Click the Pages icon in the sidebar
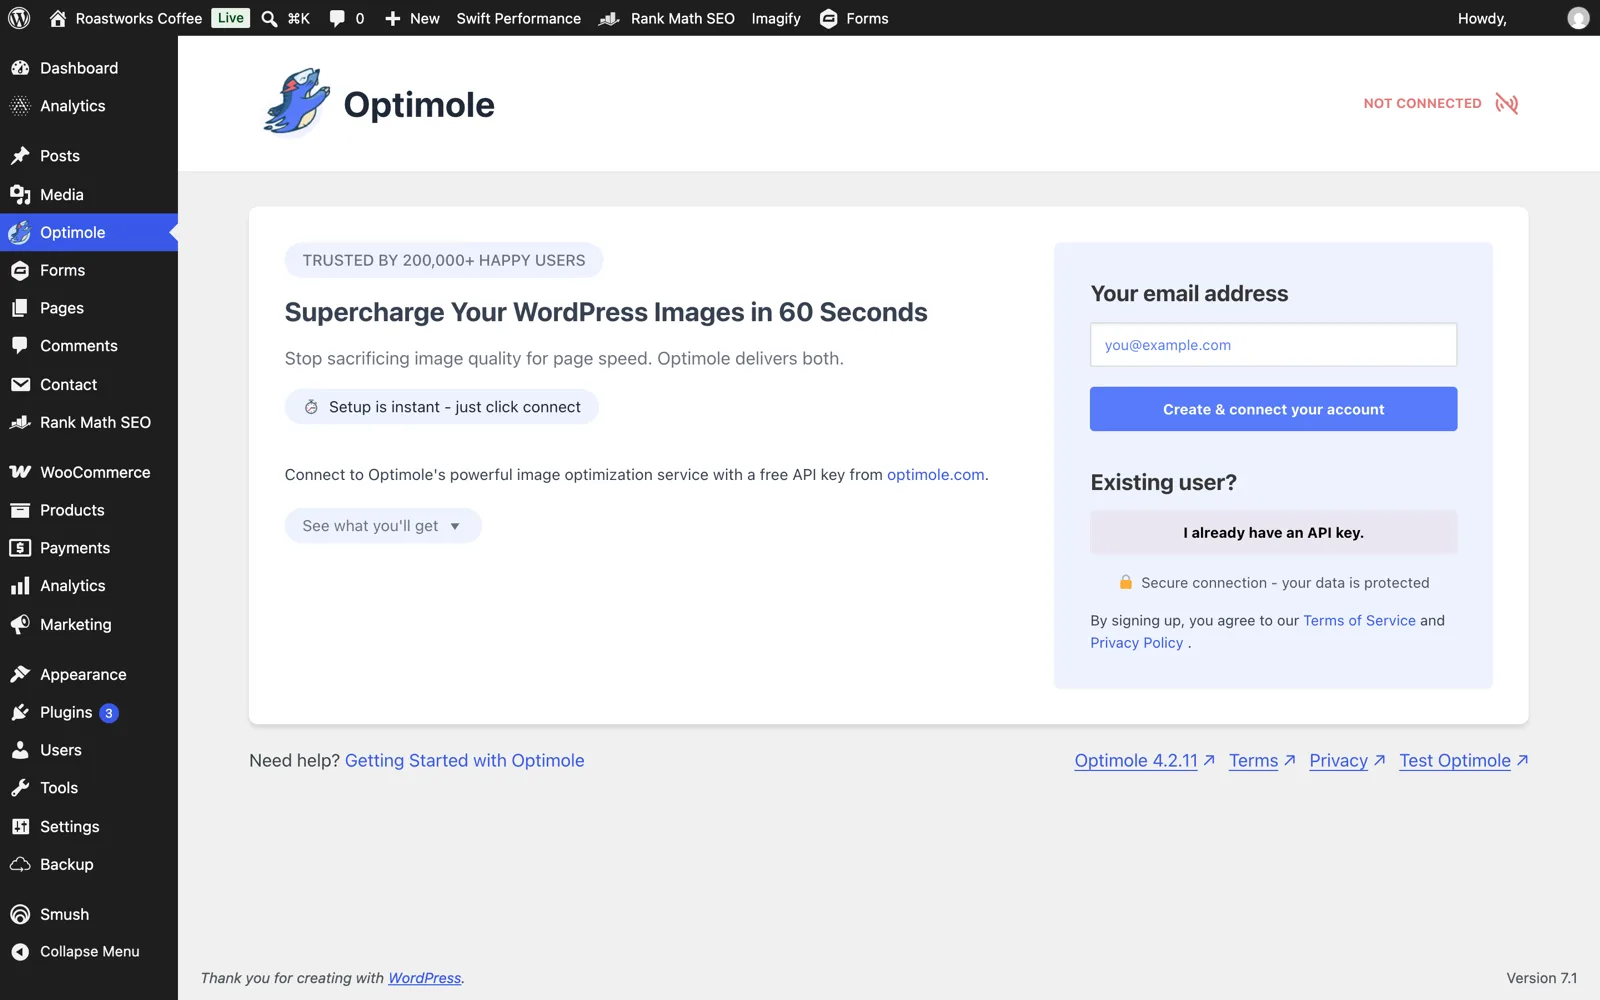The image size is (1600, 1000). 20,308
